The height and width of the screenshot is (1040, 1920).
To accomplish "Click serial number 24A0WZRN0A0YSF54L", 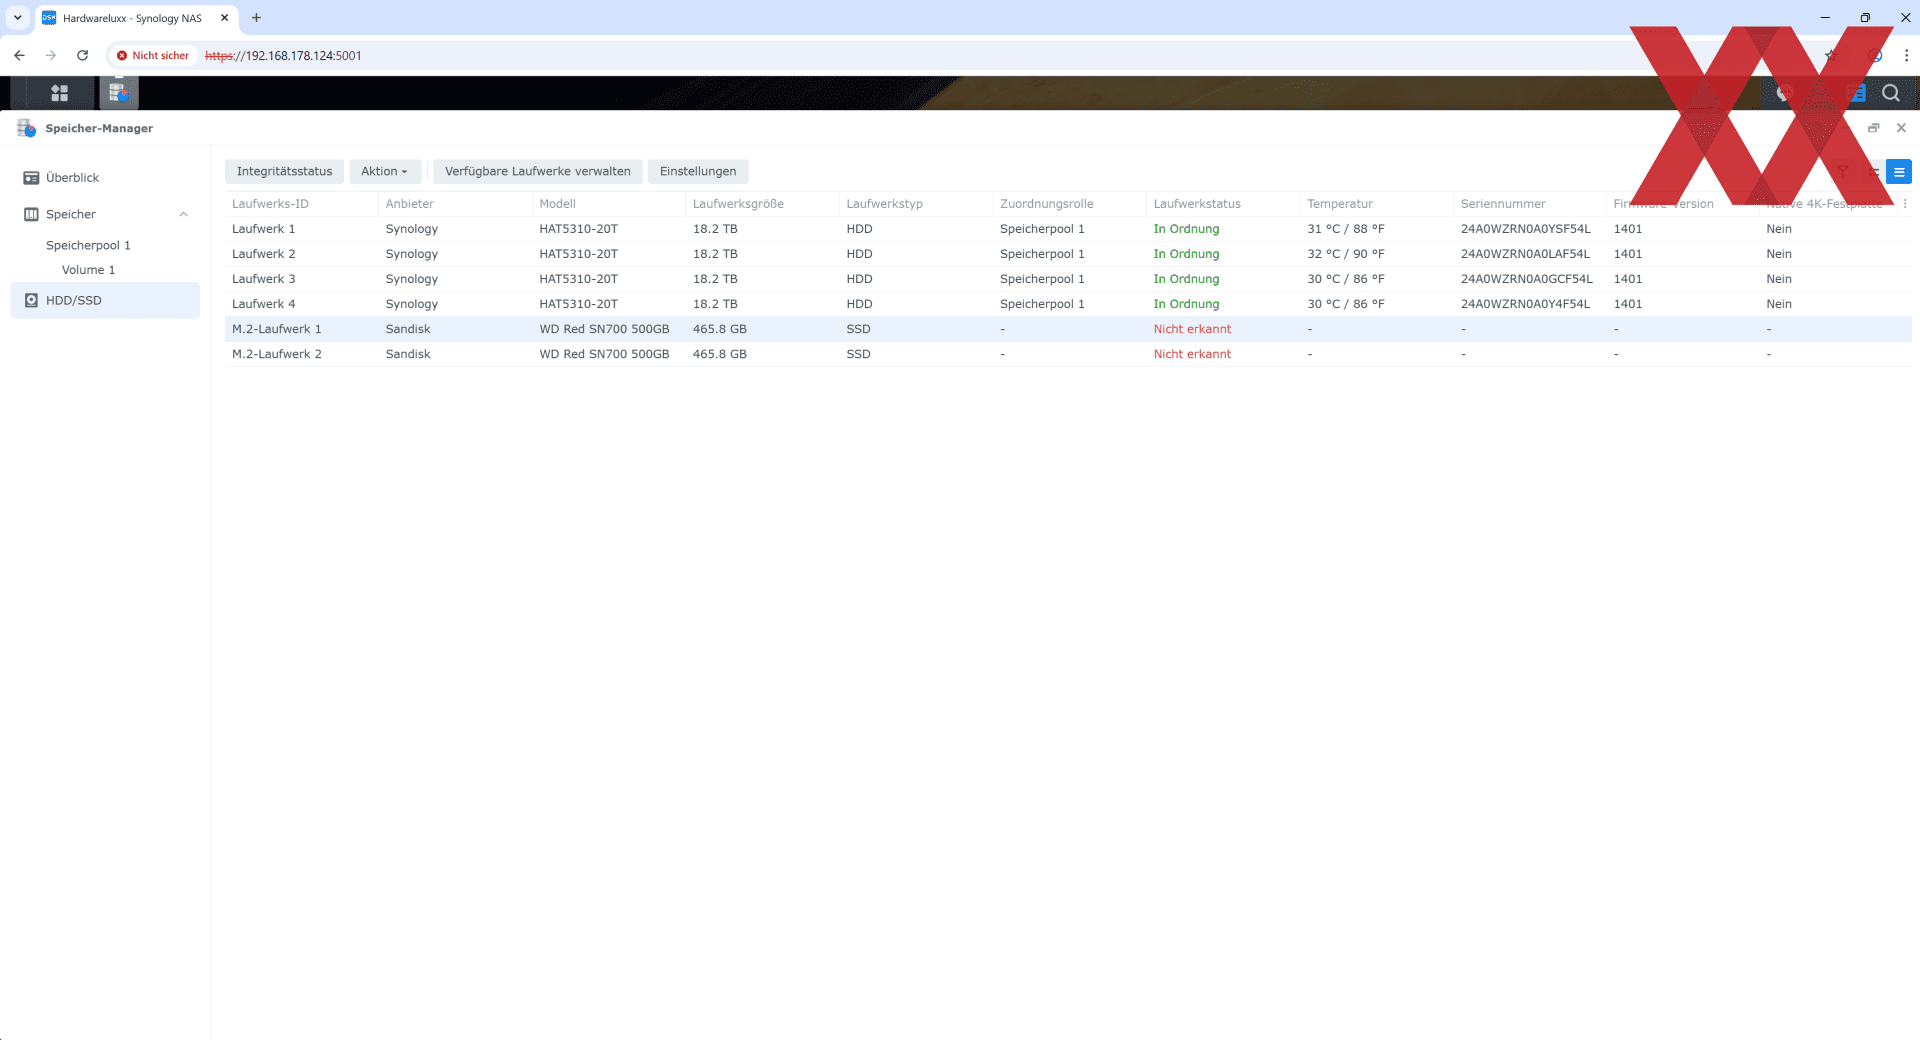I will pos(1525,229).
